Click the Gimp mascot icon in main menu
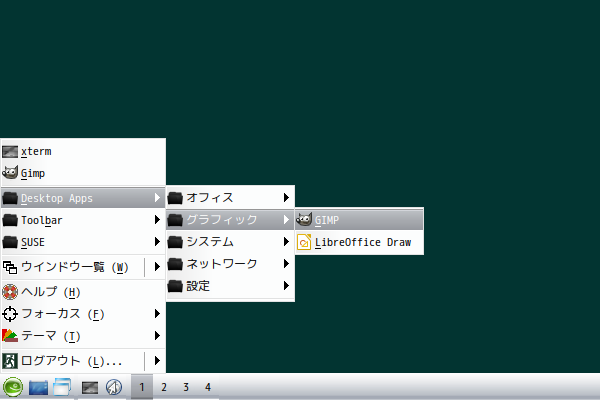The height and width of the screenshot is (400, 600). coord(10,173)
